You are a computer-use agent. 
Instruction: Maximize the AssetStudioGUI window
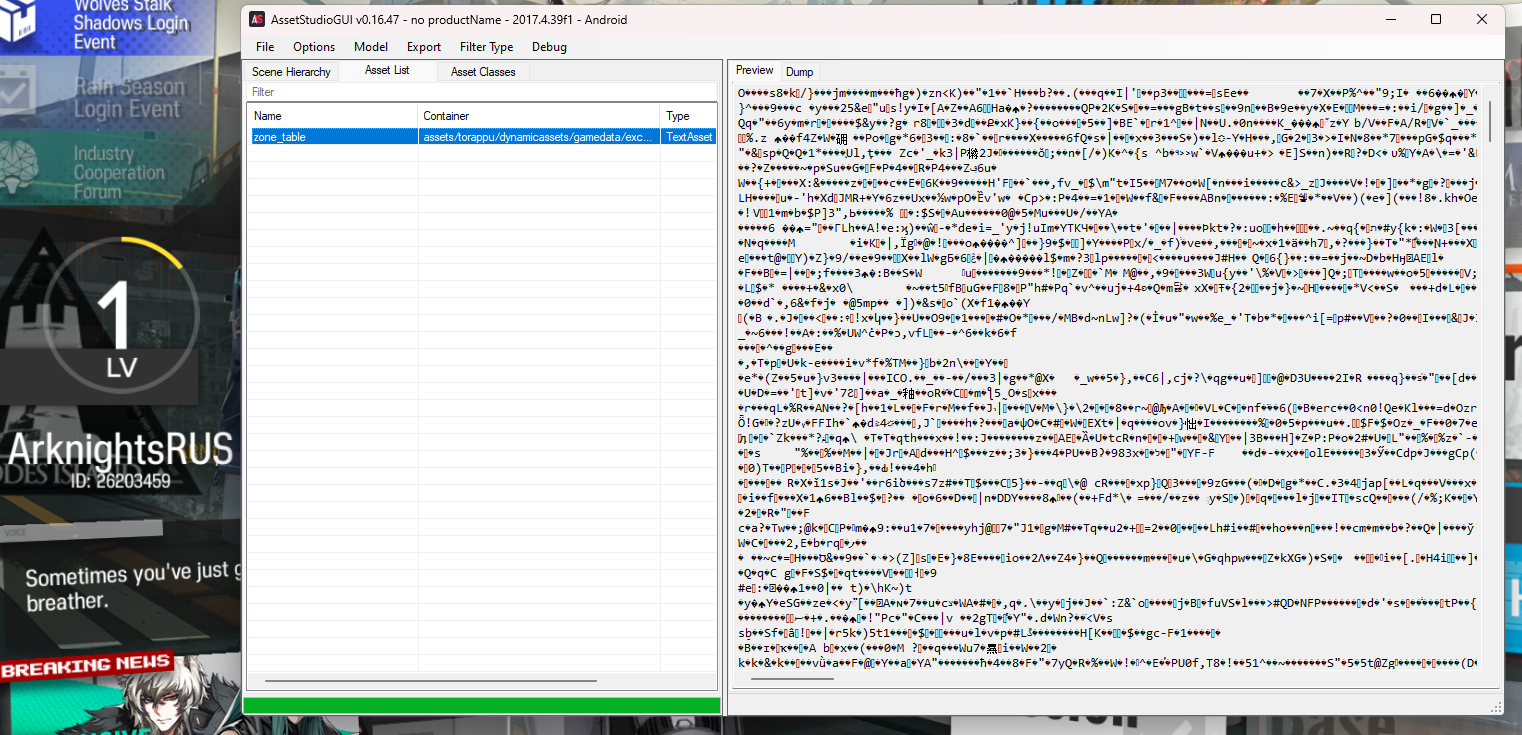tap(1436, 19)
